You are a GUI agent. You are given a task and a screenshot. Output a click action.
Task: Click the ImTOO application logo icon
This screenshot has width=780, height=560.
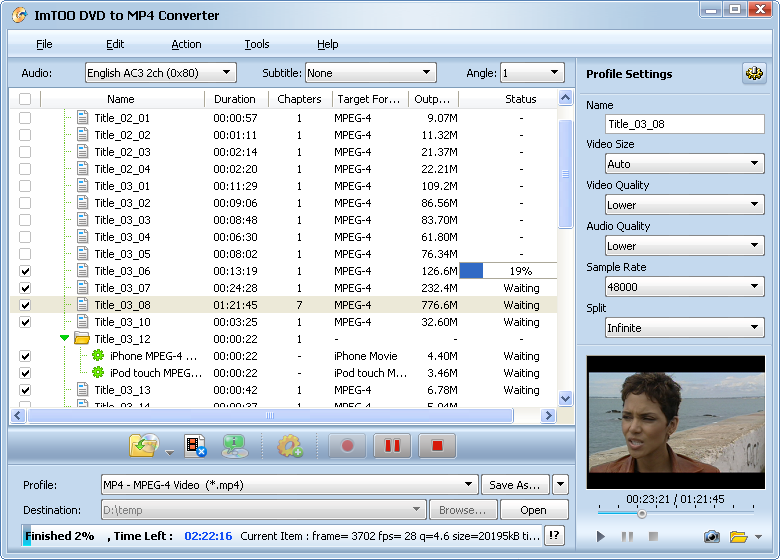click(20, 15)
